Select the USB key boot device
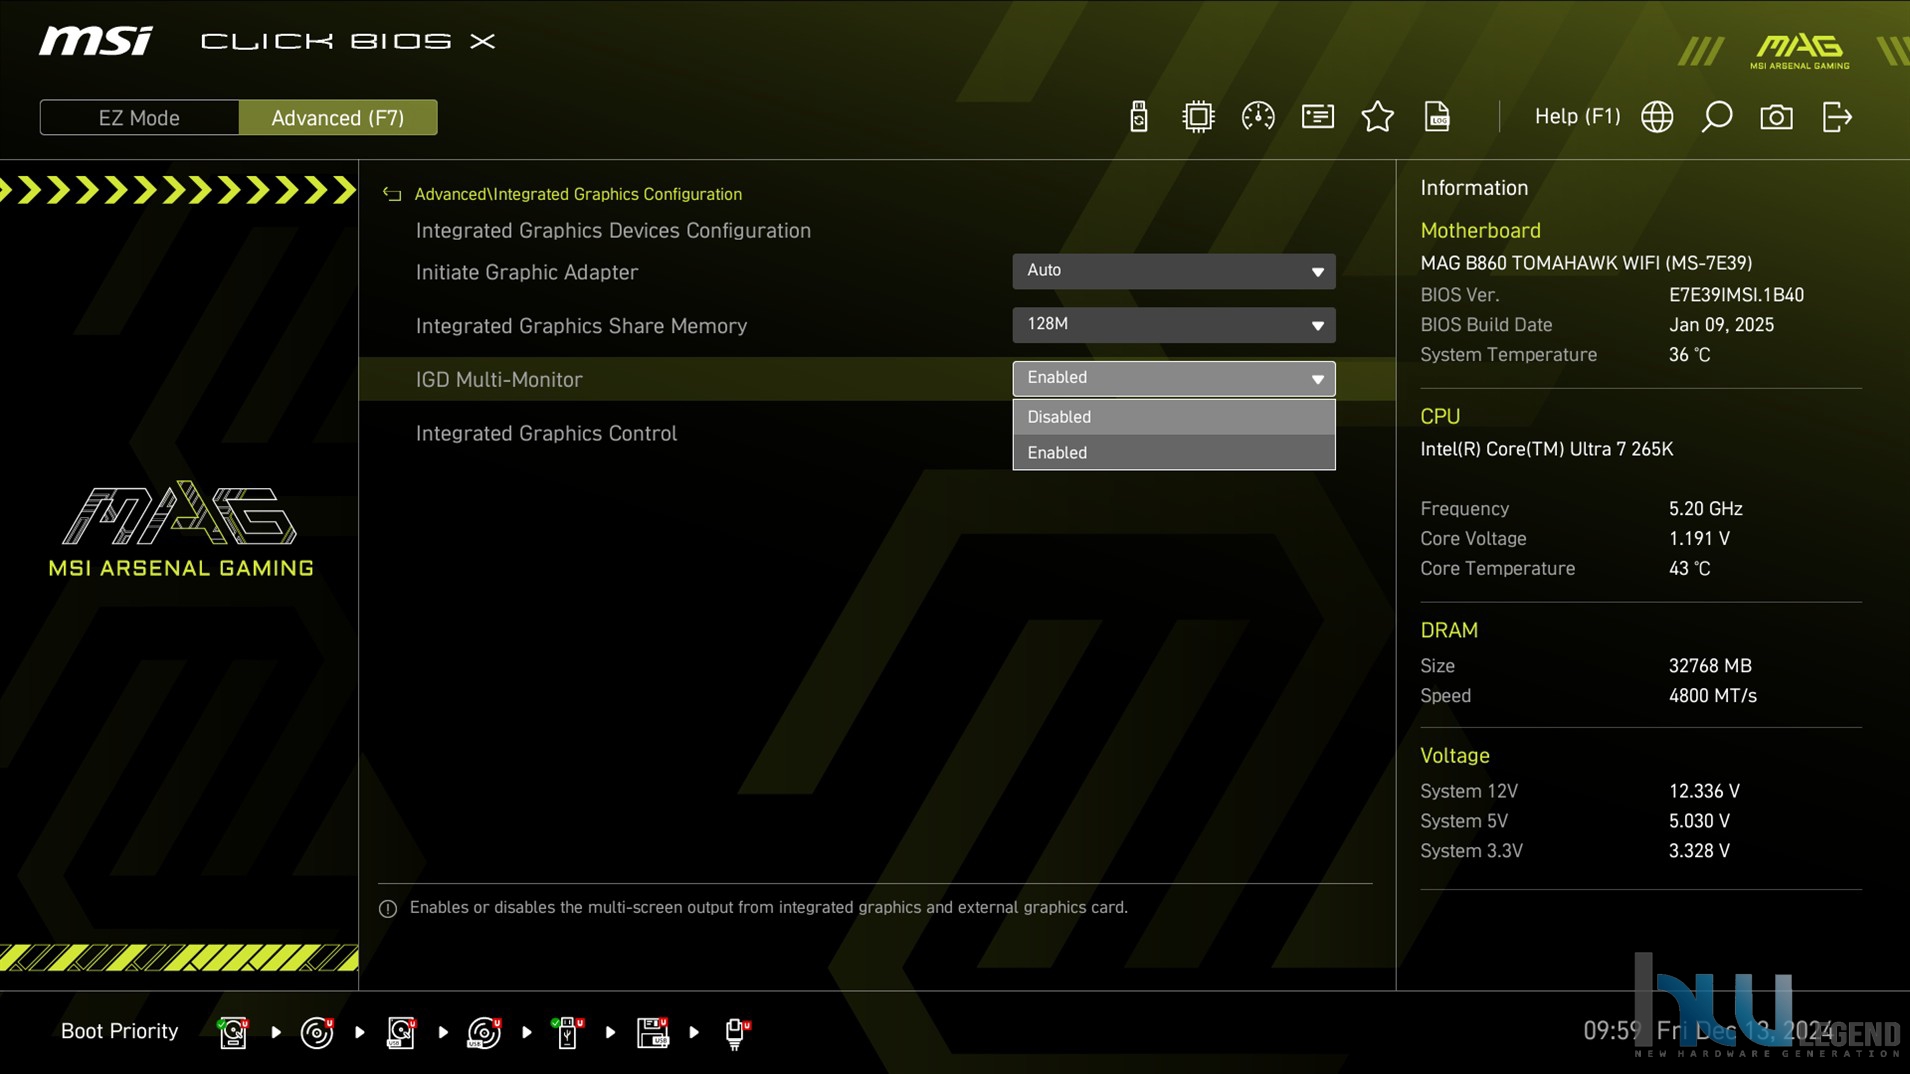The height and width of the screenshot is (1074, 1910). (x=568, y=1032)
